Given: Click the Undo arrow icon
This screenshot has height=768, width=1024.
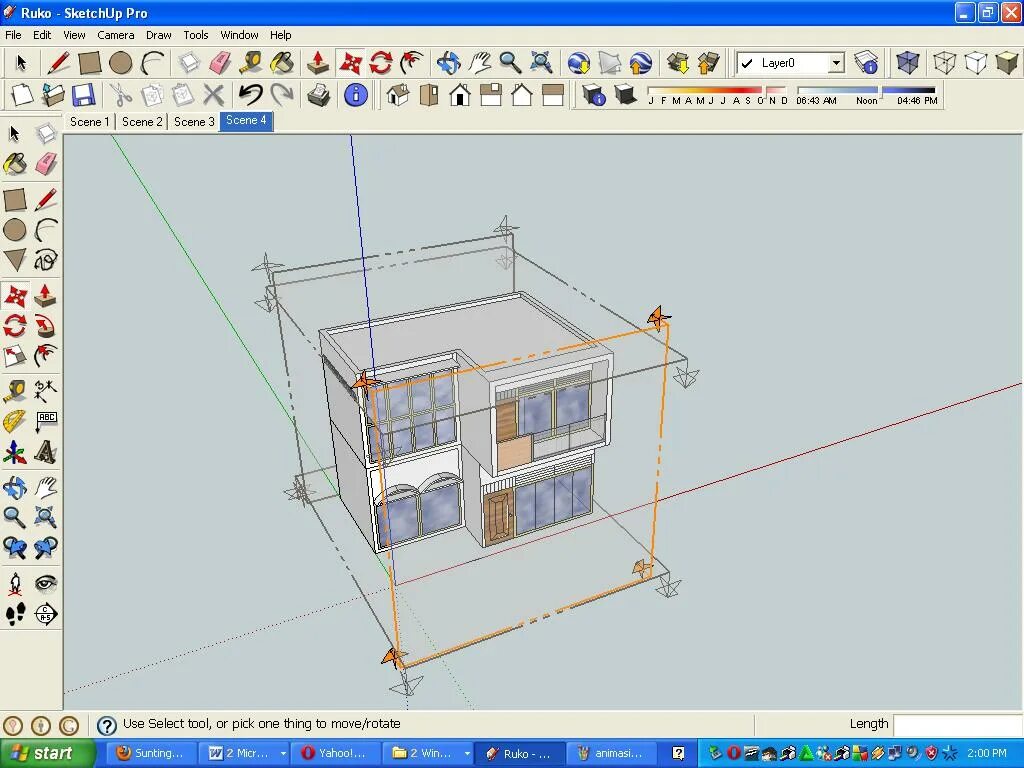Looking at the screenshot, I should [250, 95].
